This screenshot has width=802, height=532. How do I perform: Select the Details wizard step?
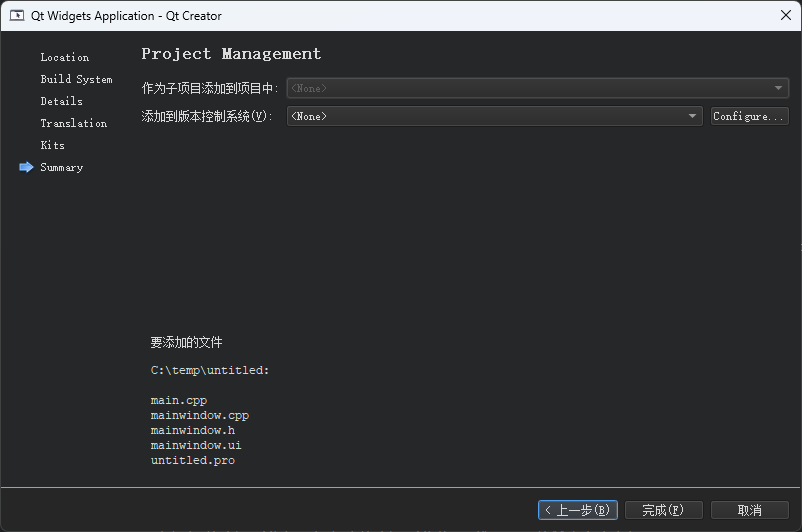61,101
